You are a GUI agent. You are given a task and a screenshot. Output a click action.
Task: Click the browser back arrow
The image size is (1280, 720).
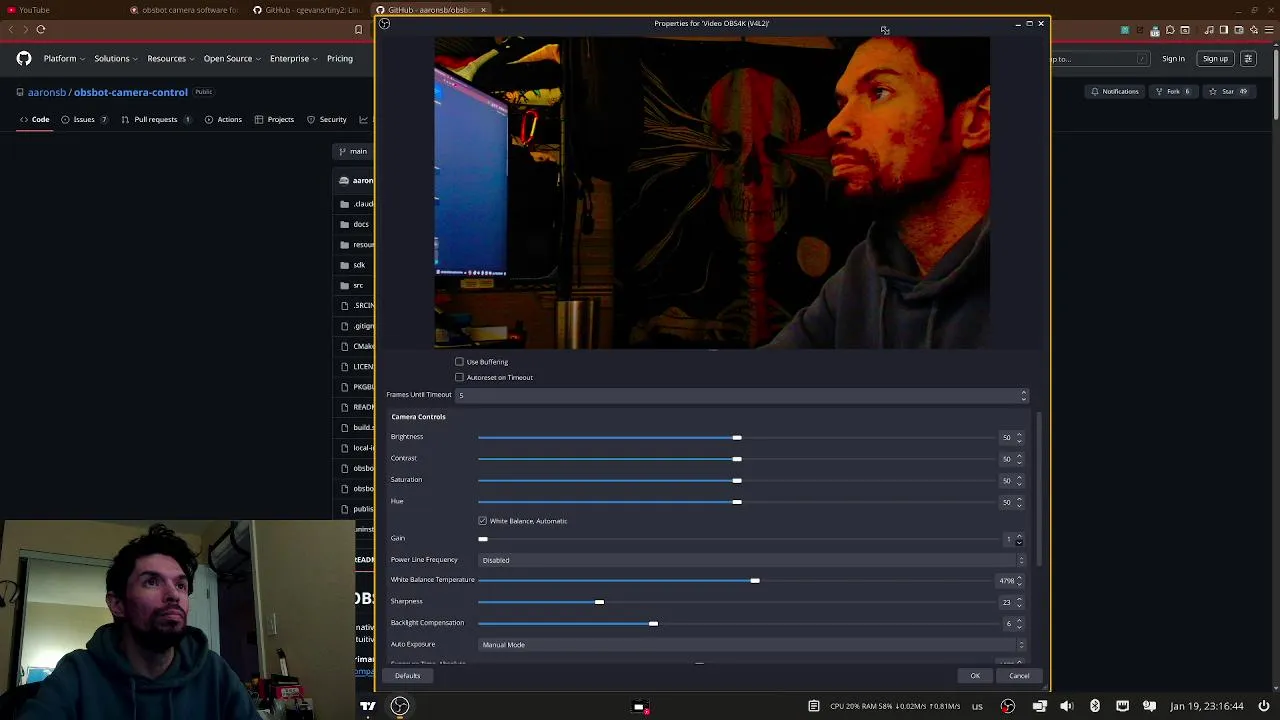(12, 30)
